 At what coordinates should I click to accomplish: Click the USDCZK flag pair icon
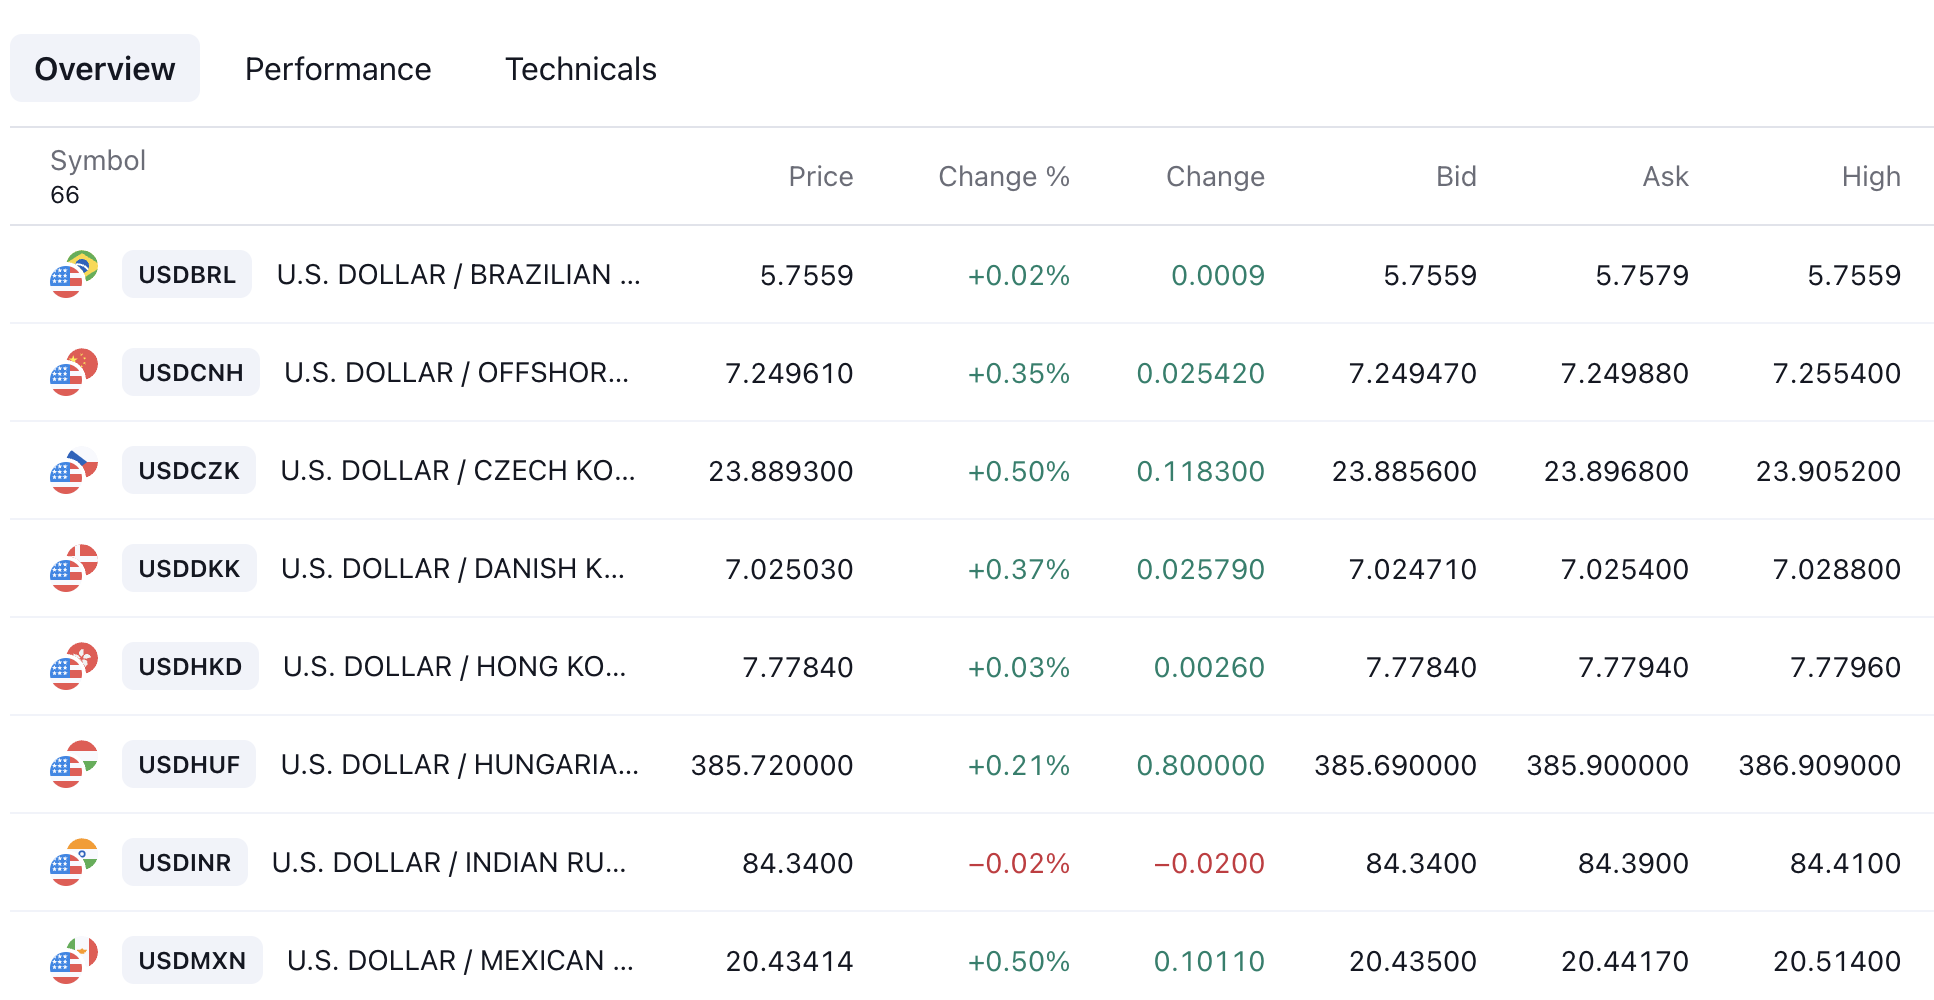click(x=74, y=470)
